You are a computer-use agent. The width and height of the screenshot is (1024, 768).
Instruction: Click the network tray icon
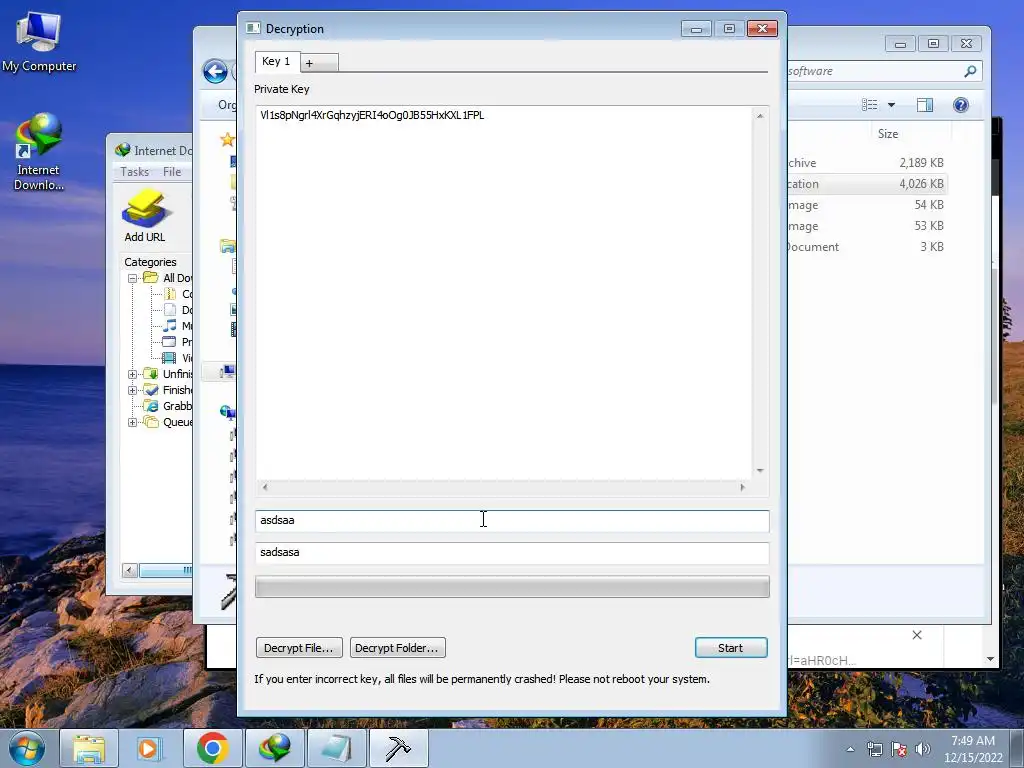(x=874, y=749)
